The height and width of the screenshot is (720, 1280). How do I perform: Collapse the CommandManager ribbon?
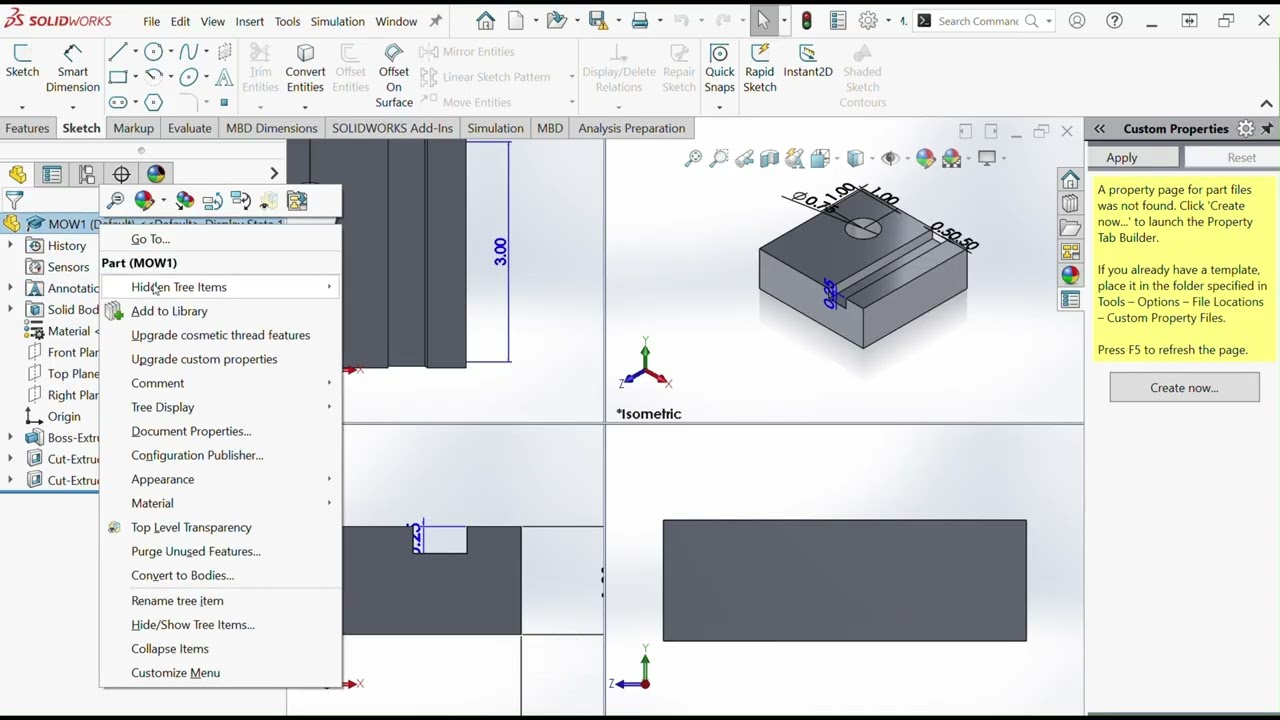1266,104
